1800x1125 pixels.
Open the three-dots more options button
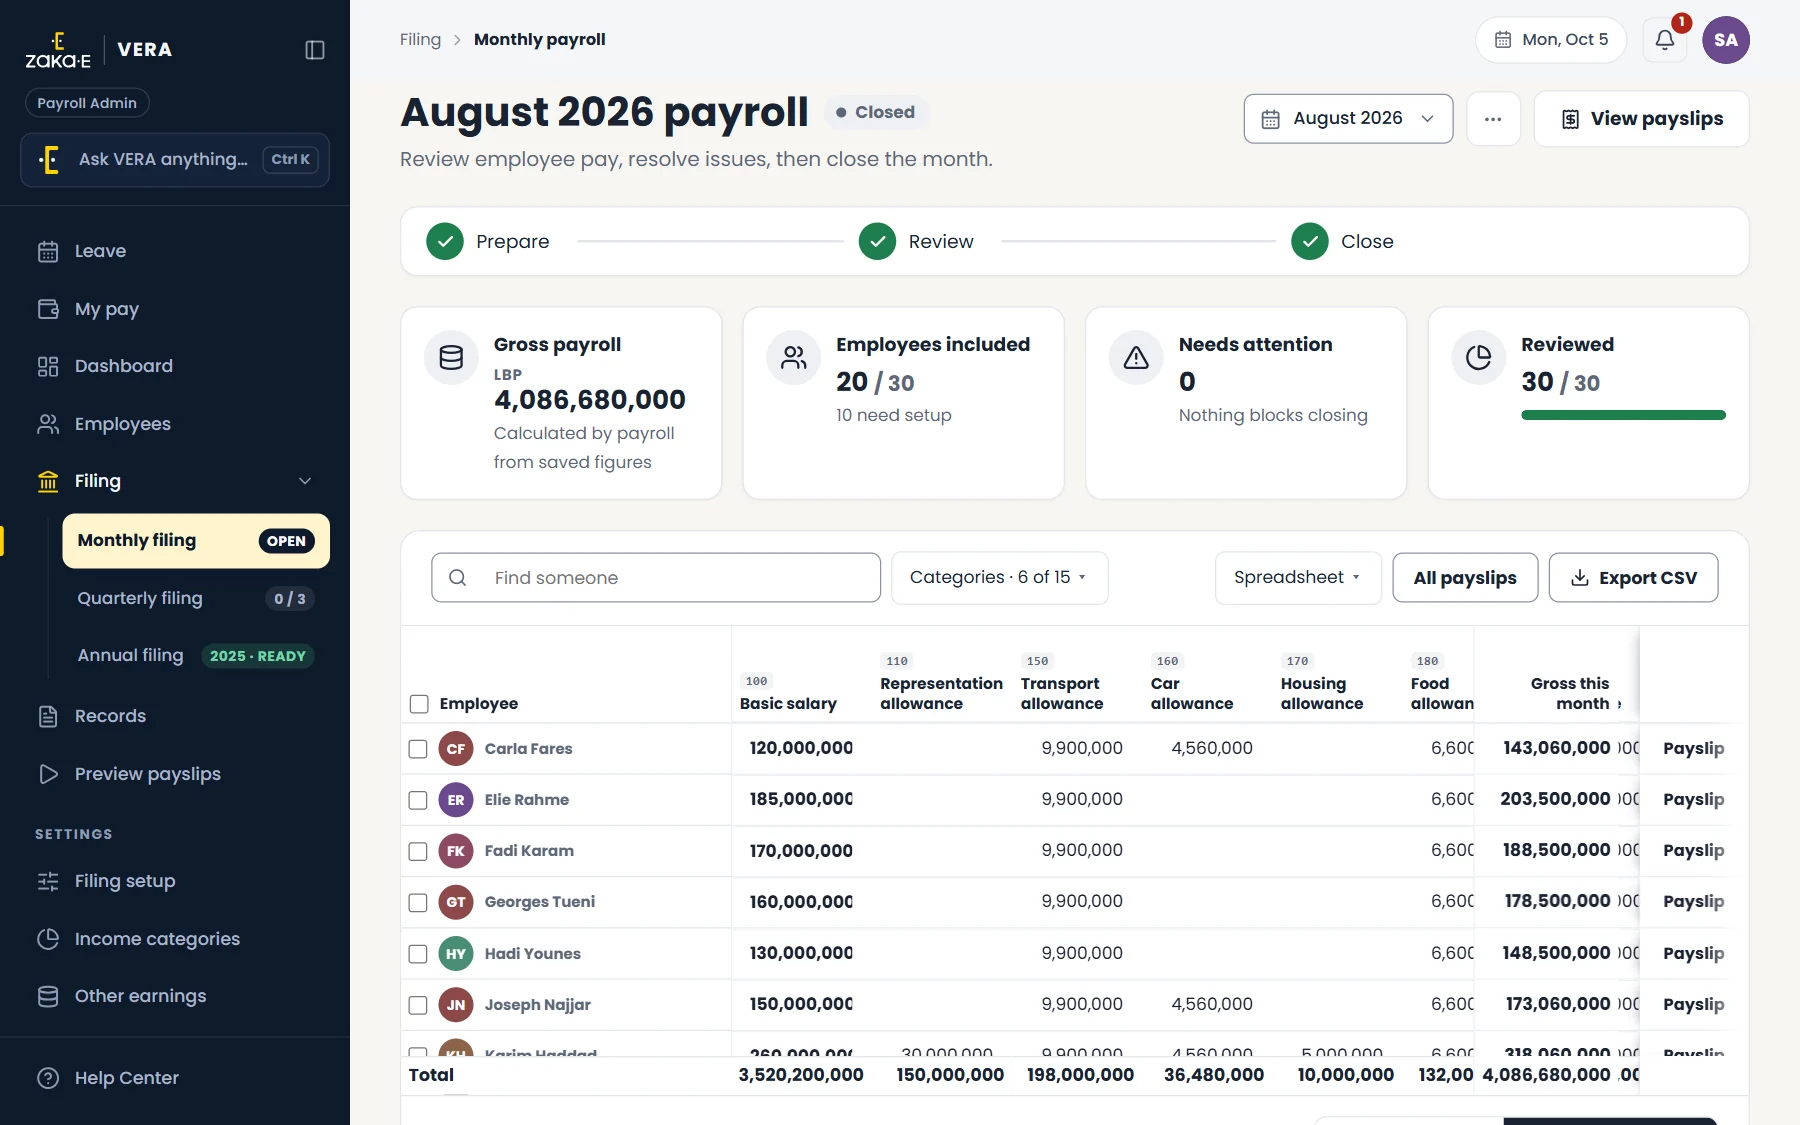[x=1493, y=119]
